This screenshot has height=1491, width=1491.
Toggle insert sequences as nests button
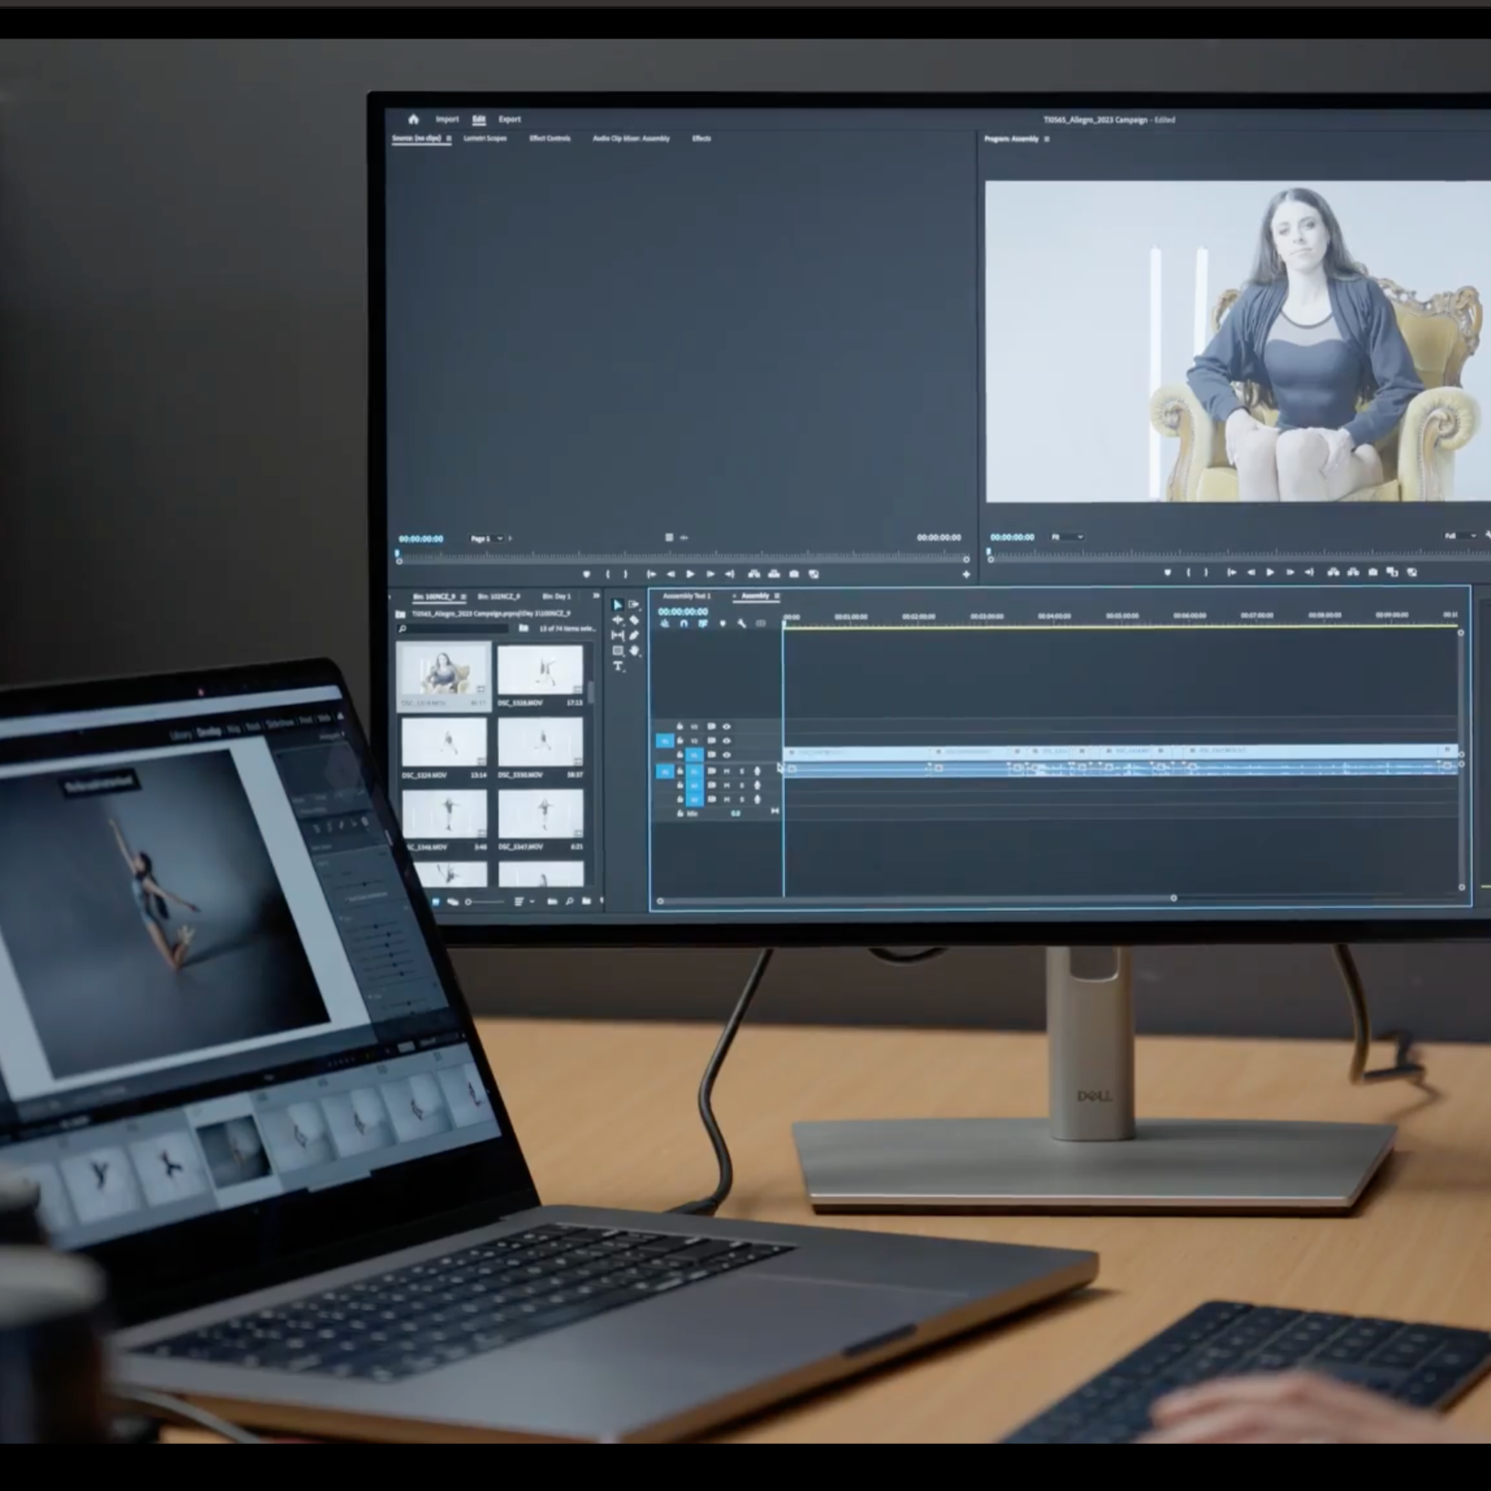(665, 623)
